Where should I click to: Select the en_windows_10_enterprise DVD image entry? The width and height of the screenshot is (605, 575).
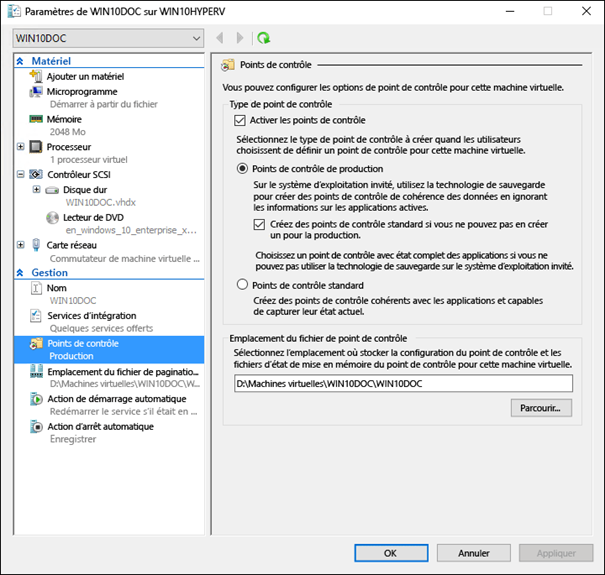pyautogui.click(x=131, y=230)
